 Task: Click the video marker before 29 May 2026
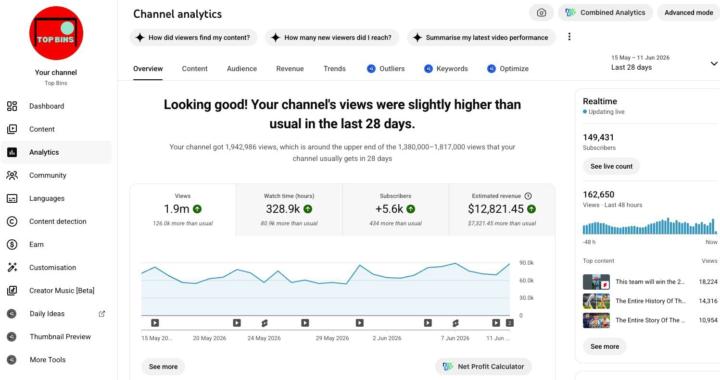305,323
